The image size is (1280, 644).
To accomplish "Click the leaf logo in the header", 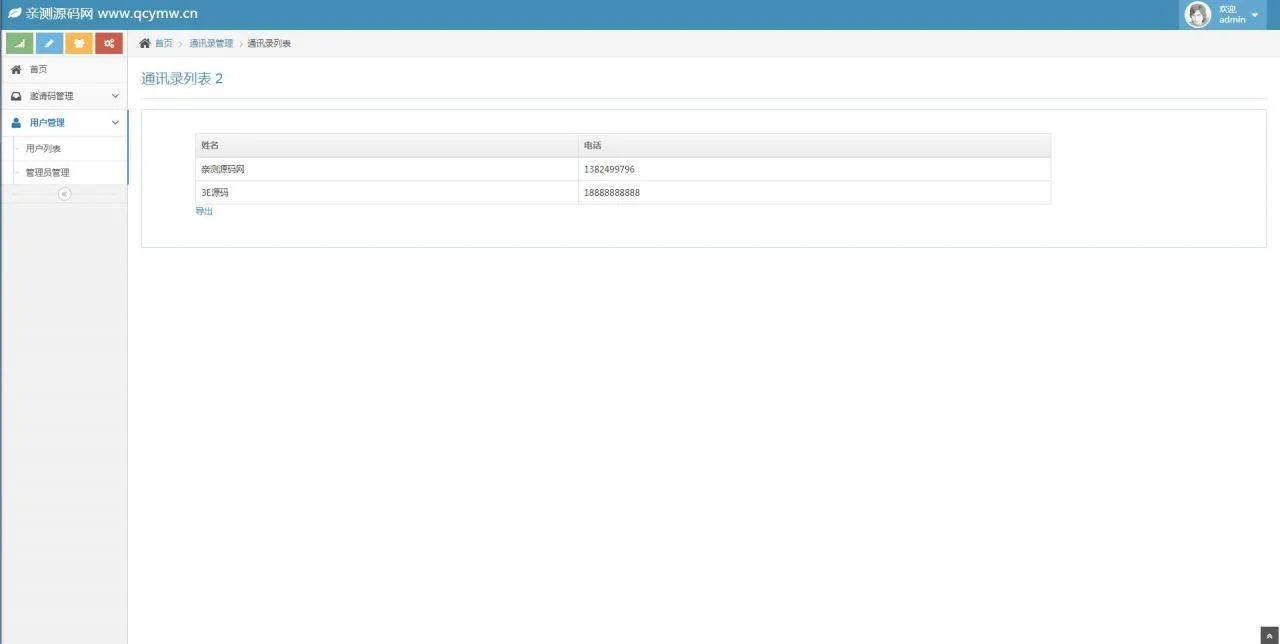I will click(x=14, y=14).
